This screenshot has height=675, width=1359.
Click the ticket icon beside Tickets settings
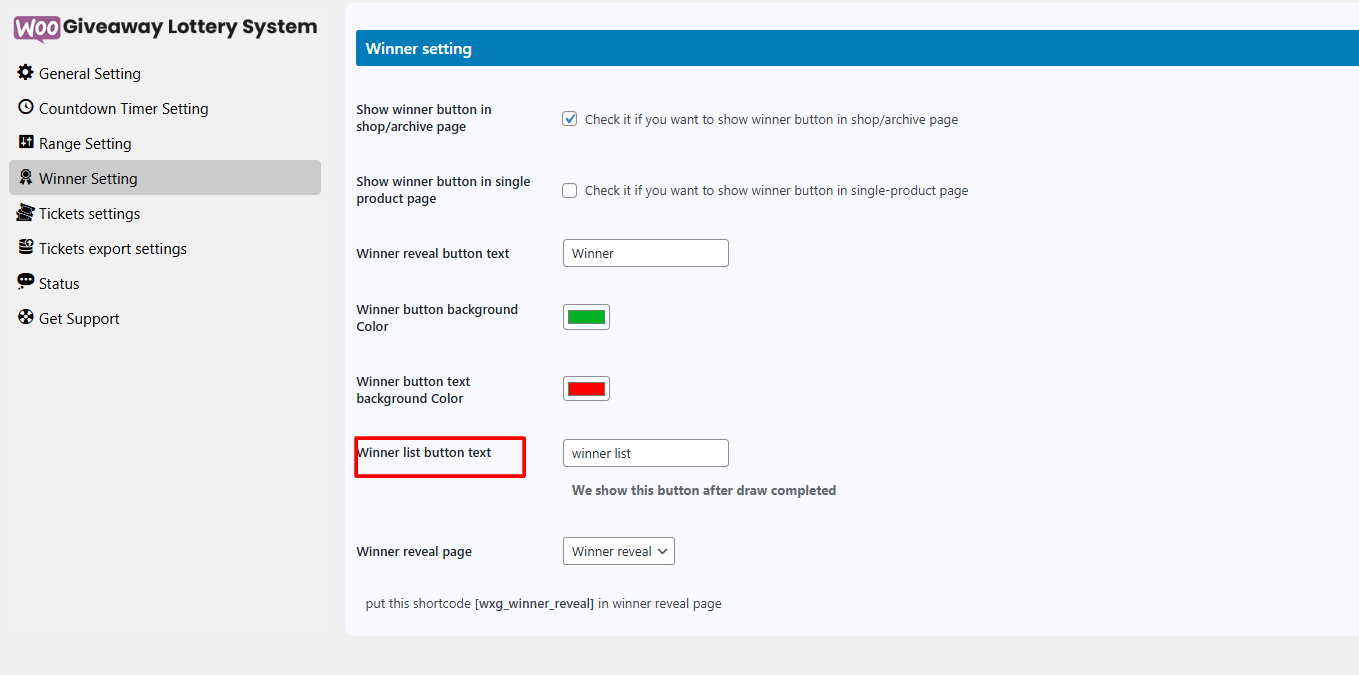(x=26, y=213)
